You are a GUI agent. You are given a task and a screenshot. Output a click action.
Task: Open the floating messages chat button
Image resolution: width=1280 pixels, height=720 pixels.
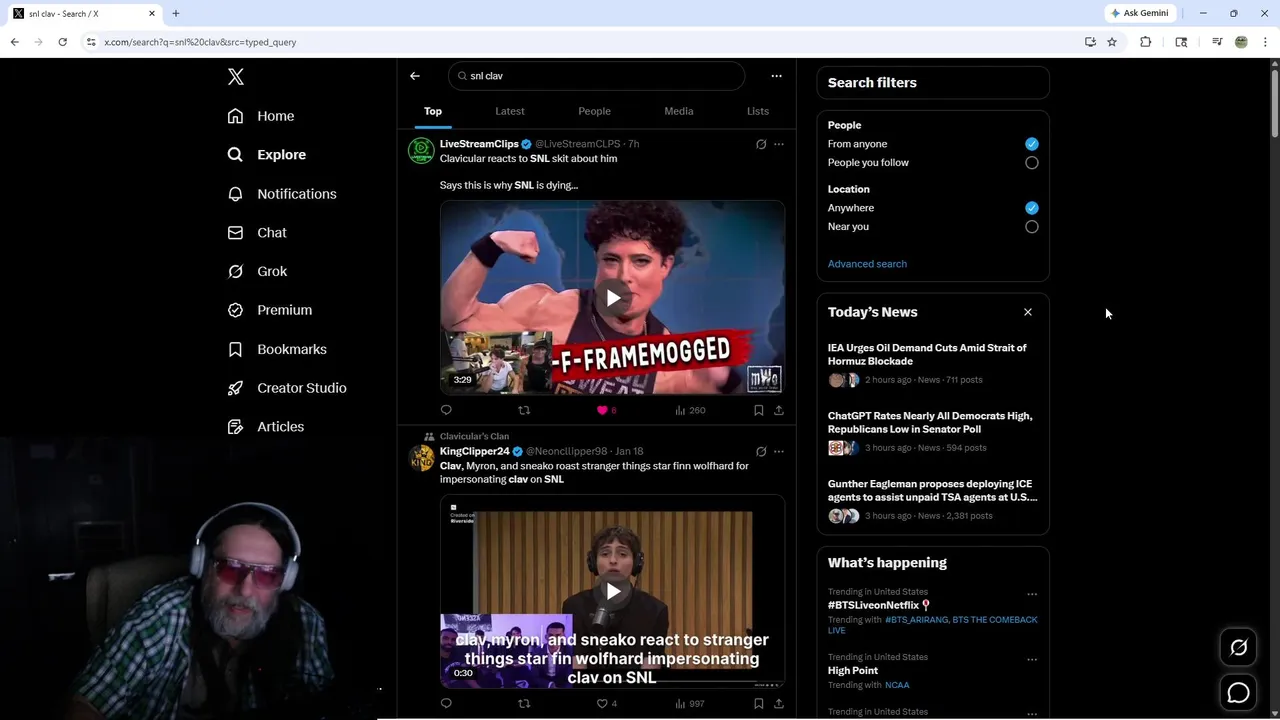(1238, 692)
